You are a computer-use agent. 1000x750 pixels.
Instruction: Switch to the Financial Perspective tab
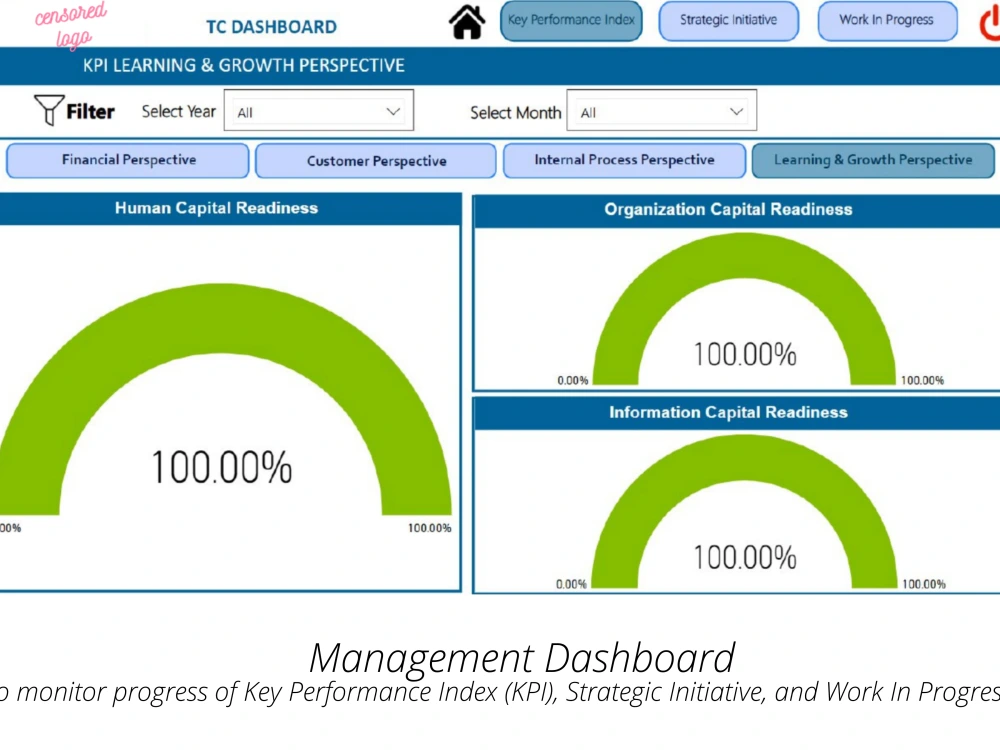[x=128, y=160]
